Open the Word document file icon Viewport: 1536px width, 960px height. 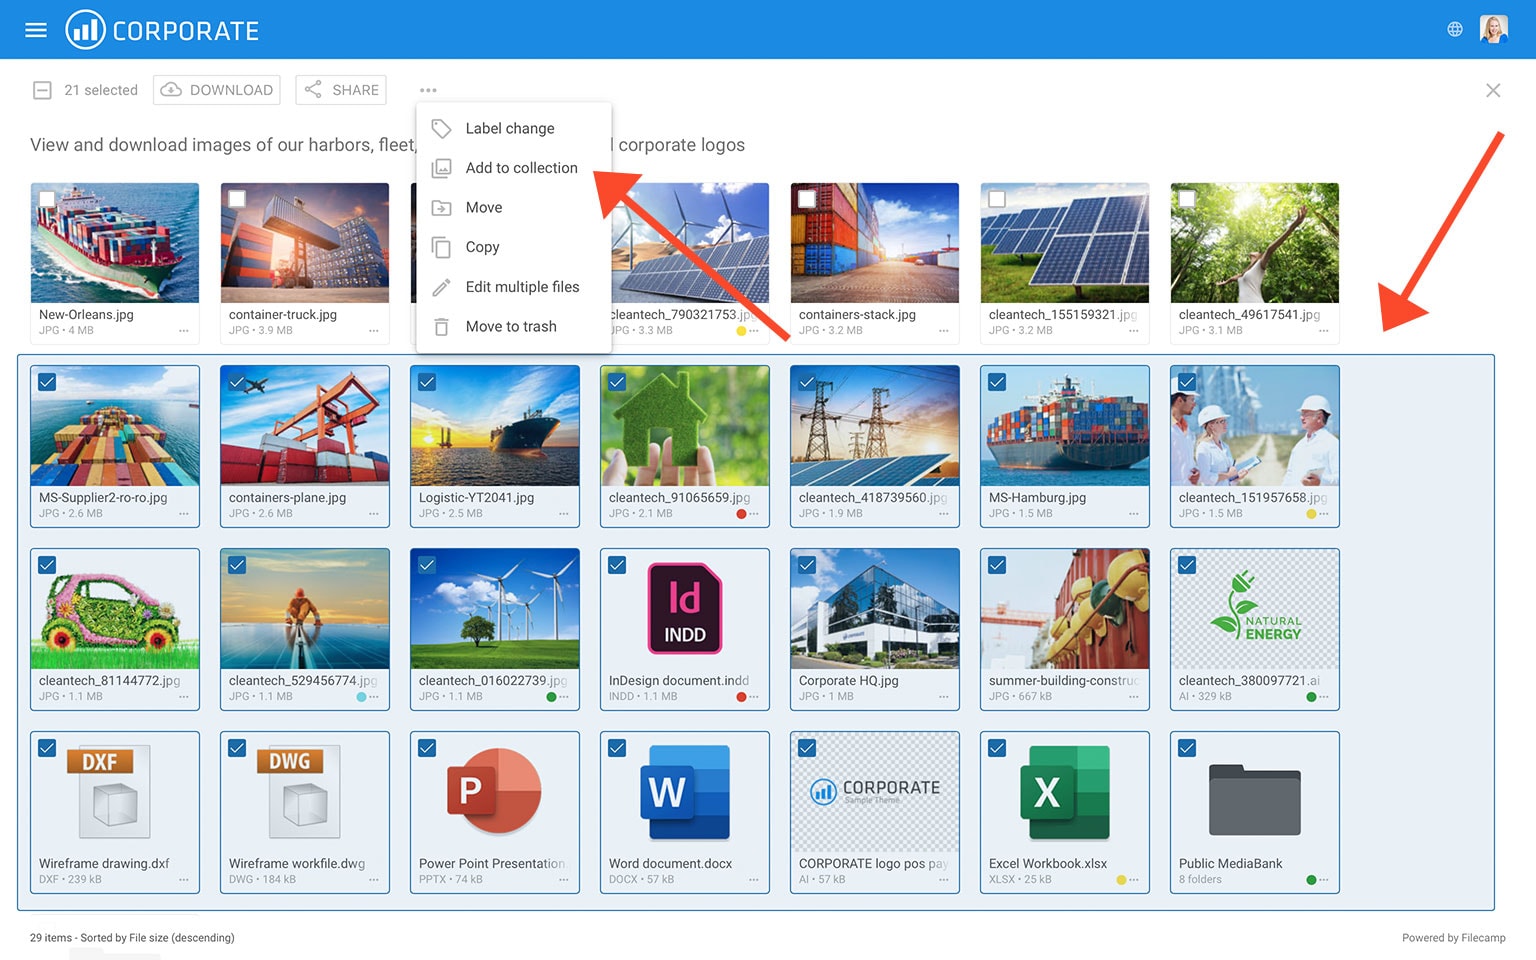tap(685, 792)
